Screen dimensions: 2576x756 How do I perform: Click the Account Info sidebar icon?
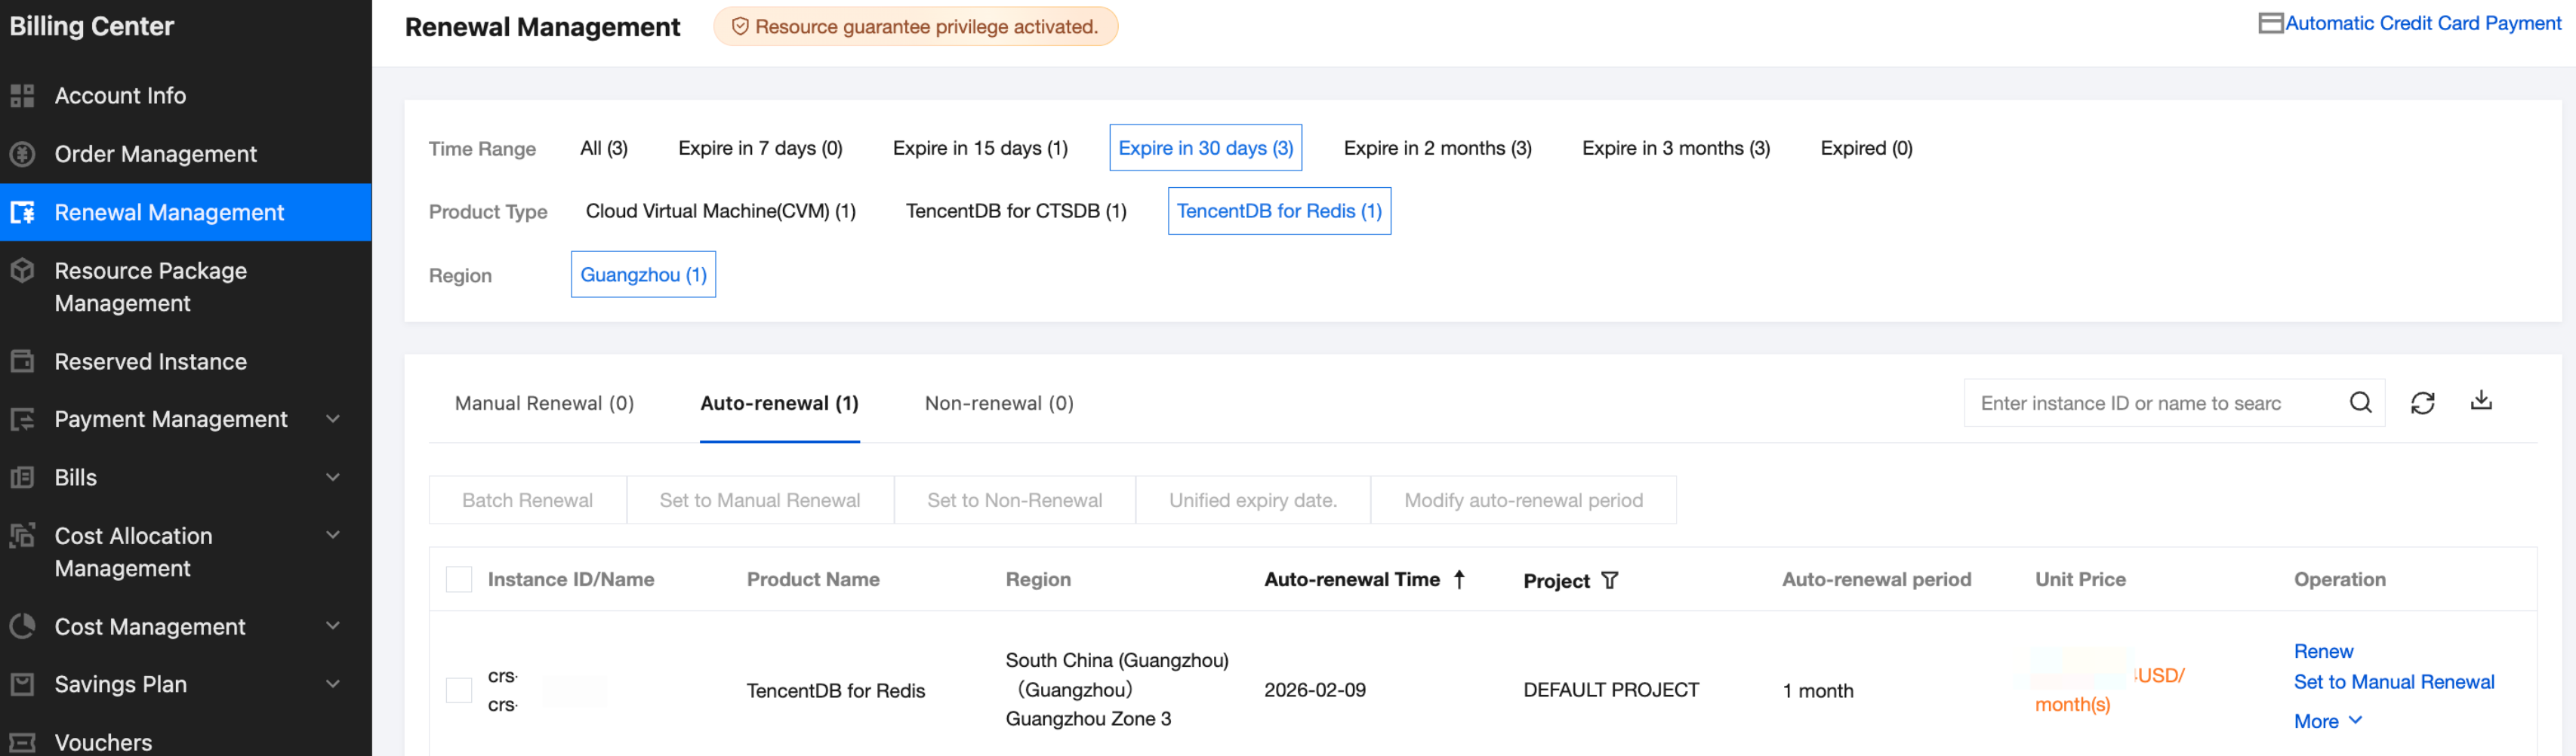[22, 96]
